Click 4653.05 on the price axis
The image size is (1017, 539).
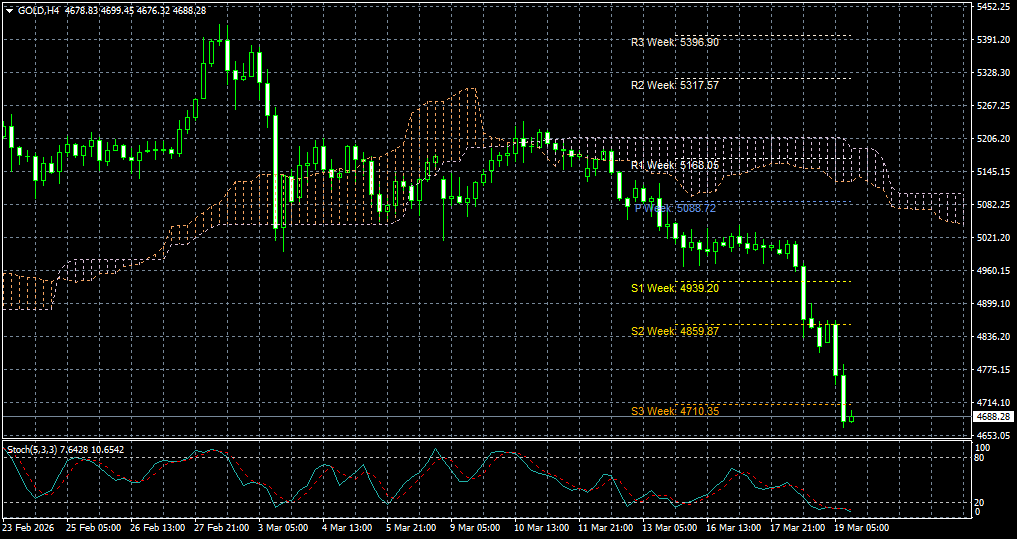coord(994,436)
